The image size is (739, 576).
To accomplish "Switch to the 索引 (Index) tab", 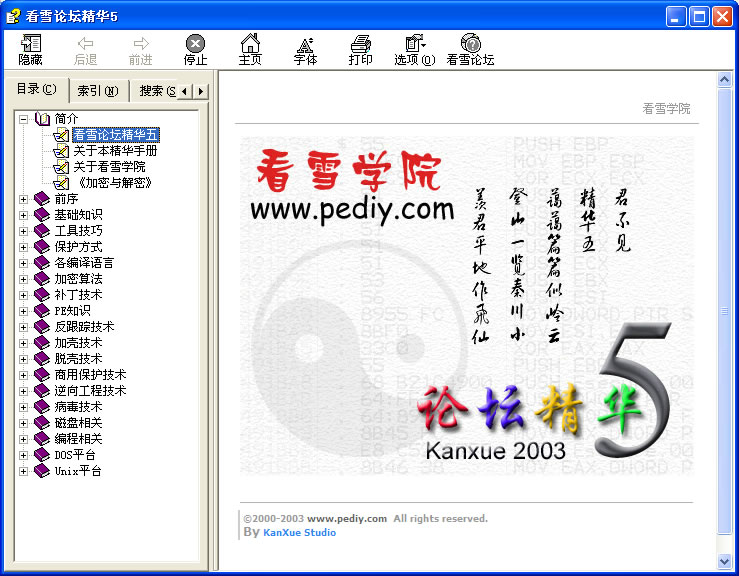I will click(98, 91).
